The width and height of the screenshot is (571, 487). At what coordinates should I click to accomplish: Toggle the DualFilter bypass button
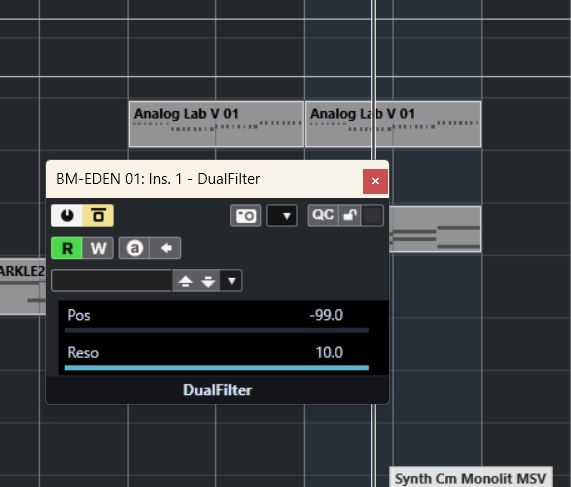click(x=98, y=216)
